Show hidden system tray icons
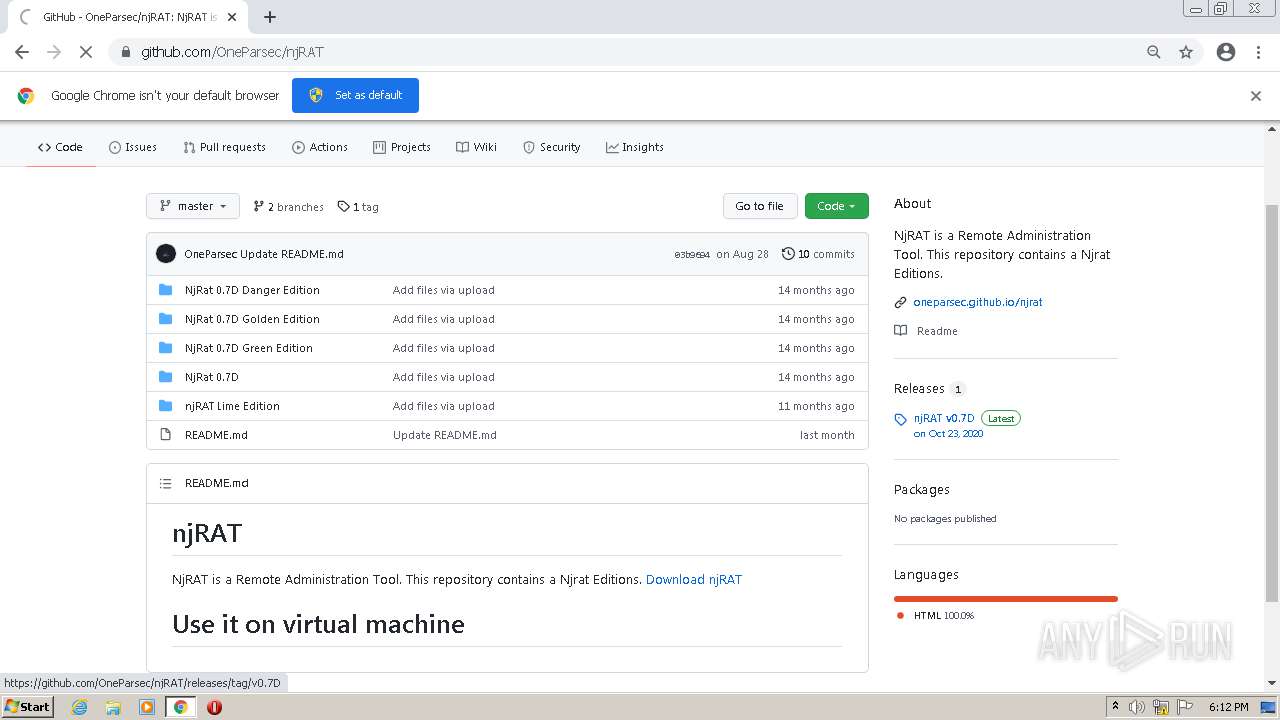The image size is (1280, 720). point(1115,707)
